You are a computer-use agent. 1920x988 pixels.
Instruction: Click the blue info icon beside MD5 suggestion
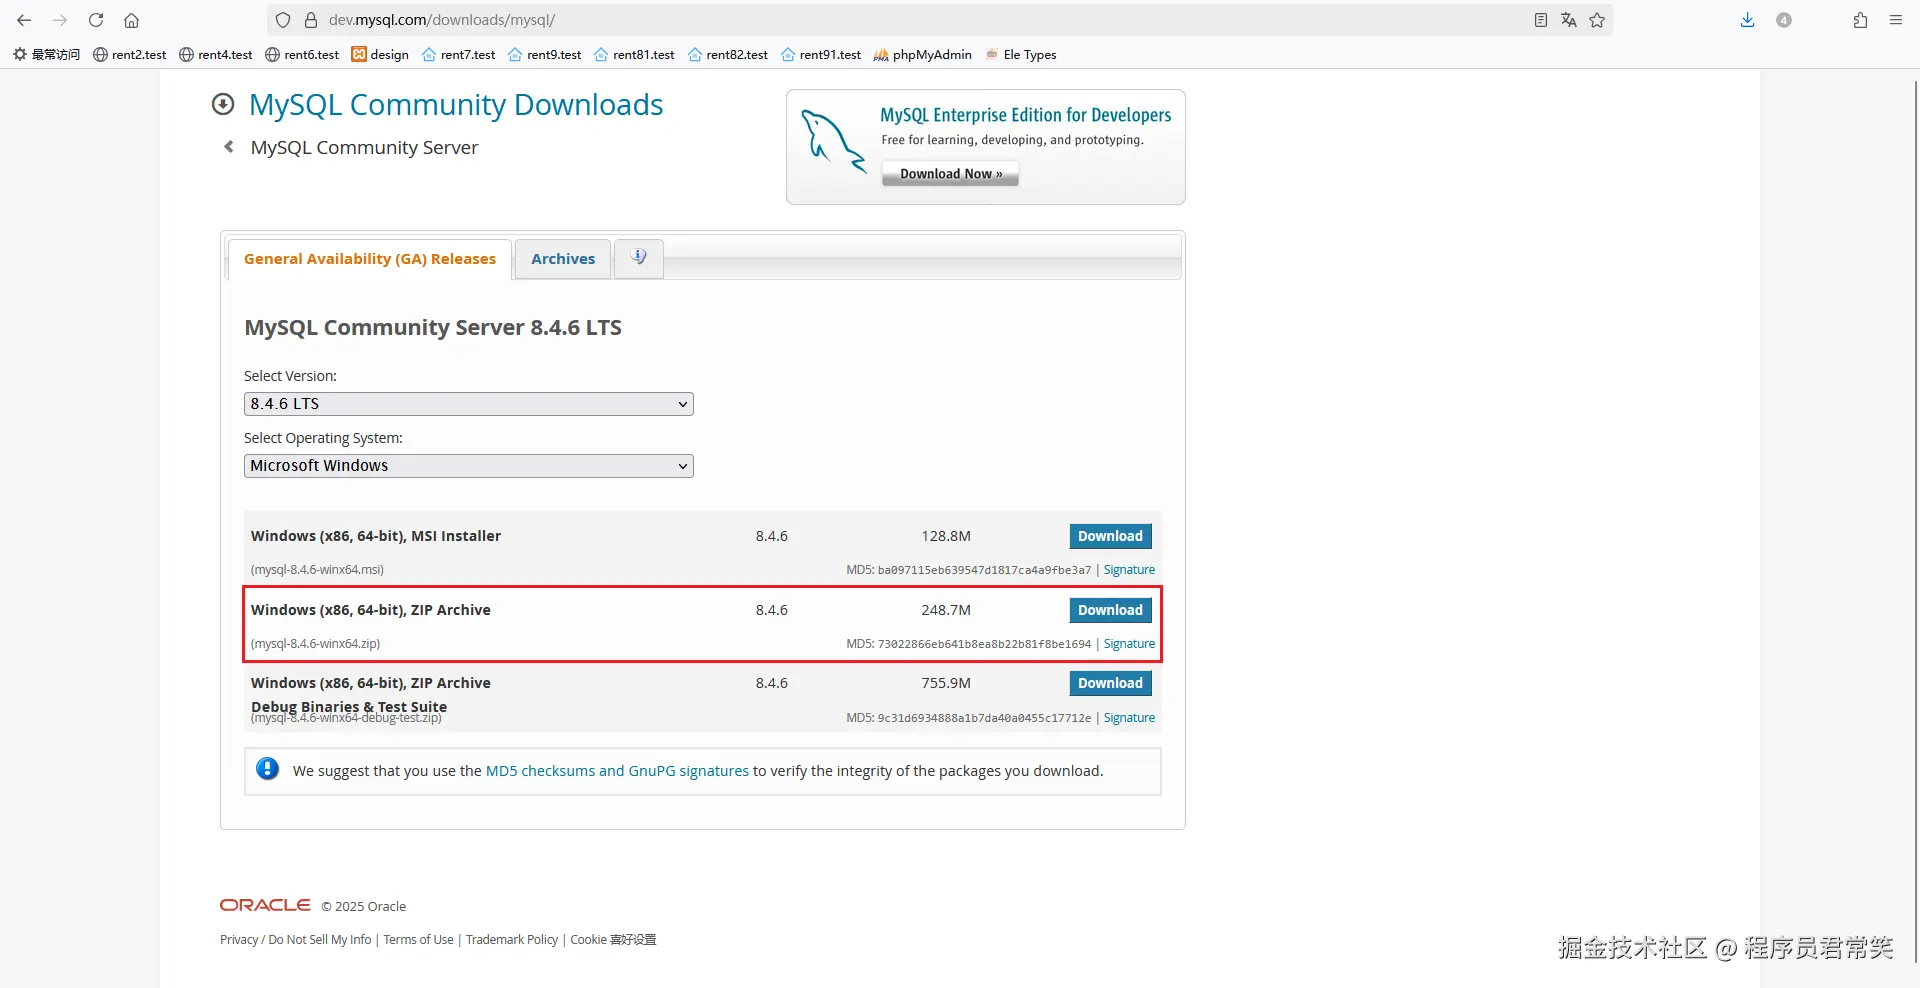(x=267, y=769)
